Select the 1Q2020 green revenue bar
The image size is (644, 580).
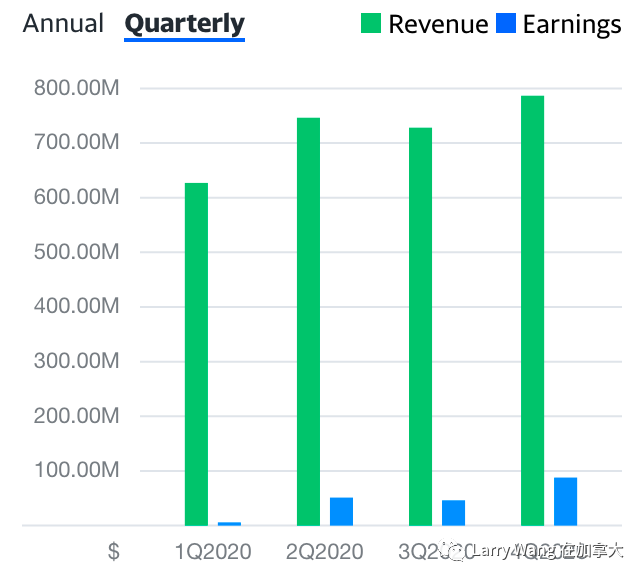coord(196,354)
